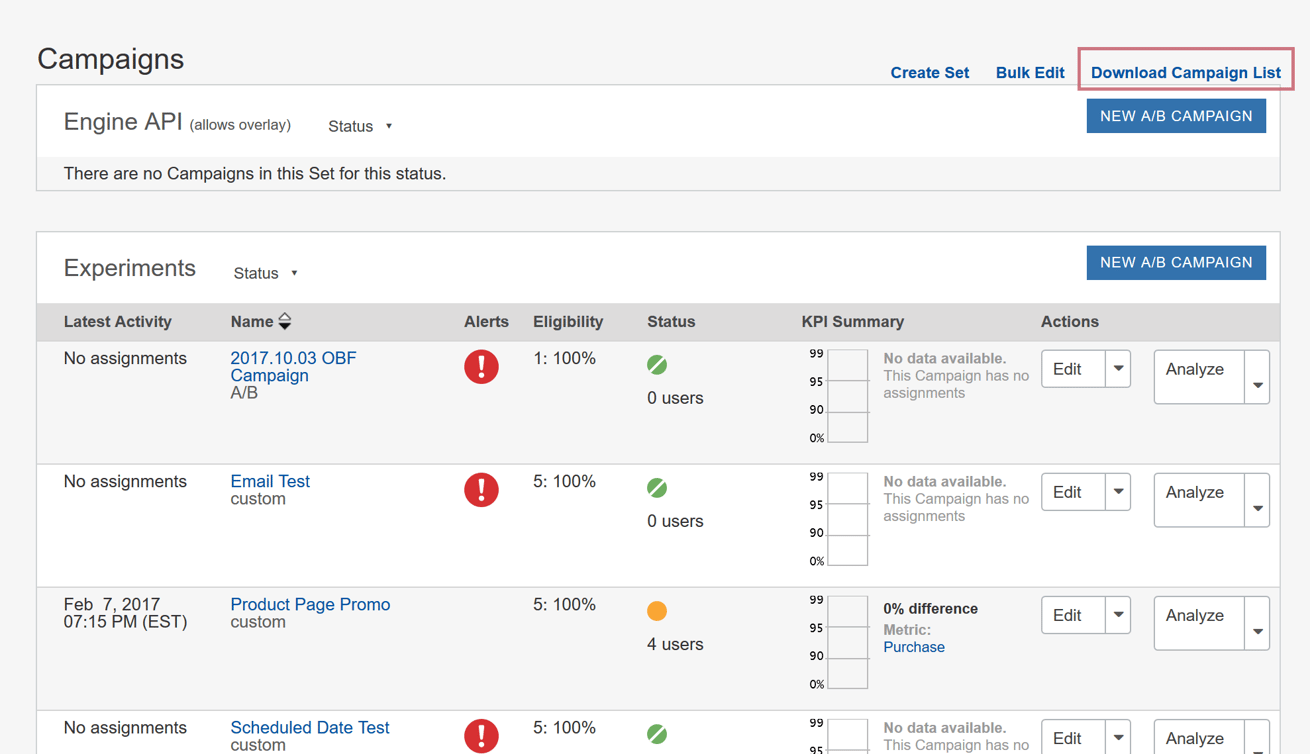Image resolution: width=1310 pixels, height=754 pixels.
Task: Click the Create Set link
Action: (929, 73)
